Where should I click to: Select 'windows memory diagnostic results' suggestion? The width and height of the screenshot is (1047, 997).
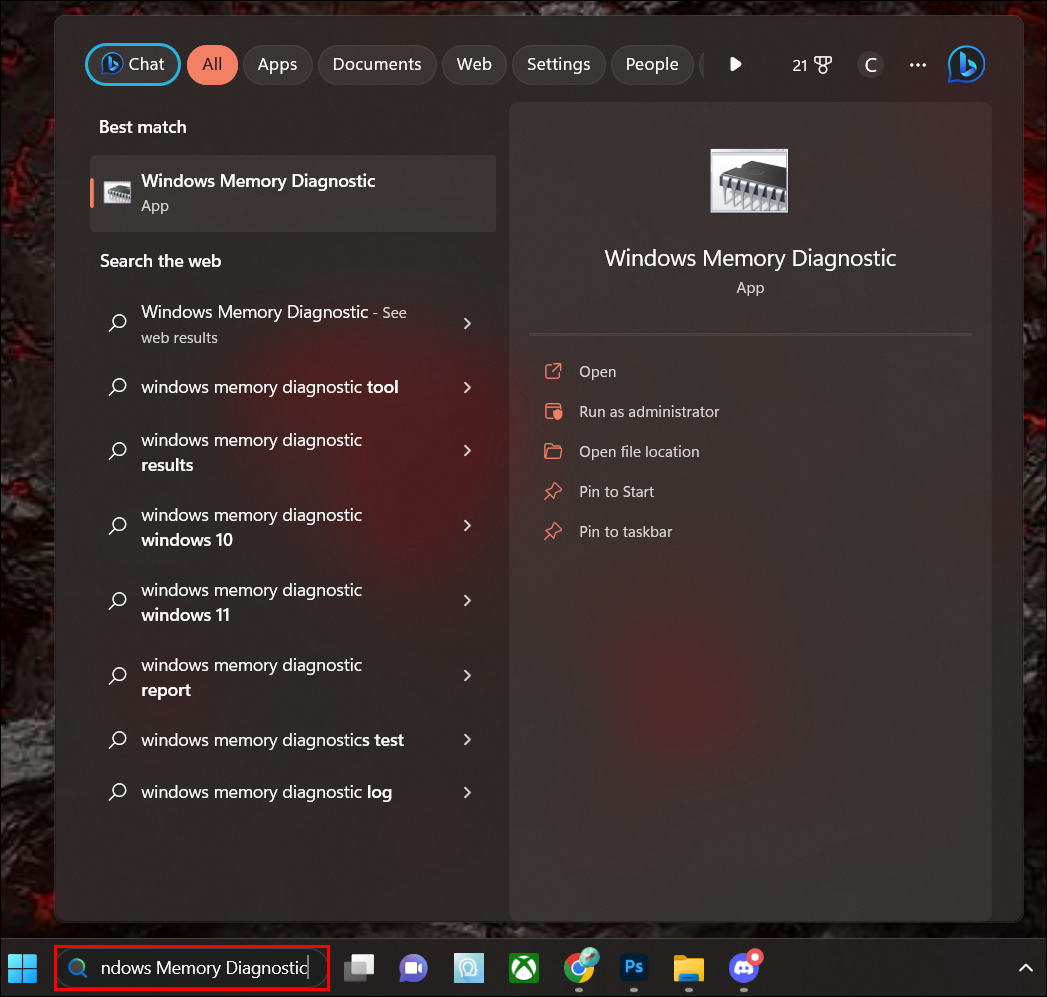[293, 452]
